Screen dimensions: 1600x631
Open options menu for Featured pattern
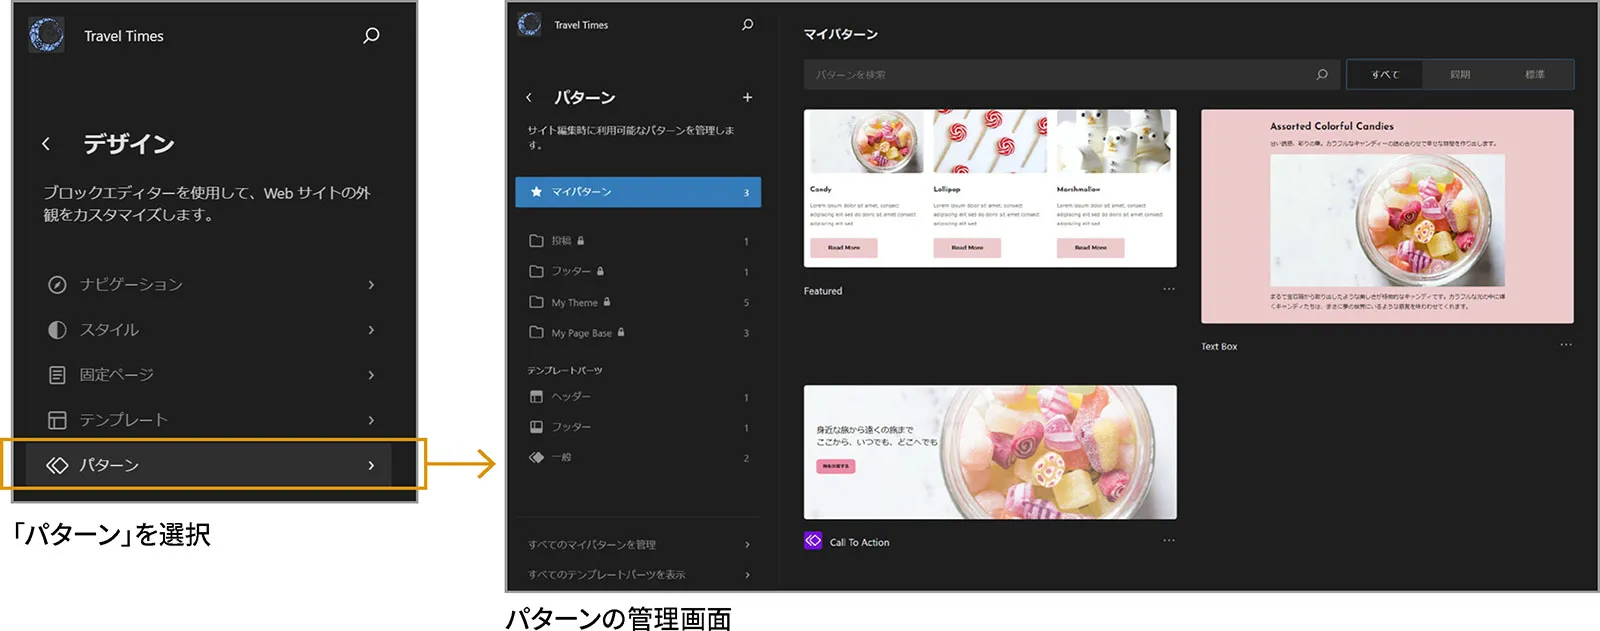coord(1168,289)
